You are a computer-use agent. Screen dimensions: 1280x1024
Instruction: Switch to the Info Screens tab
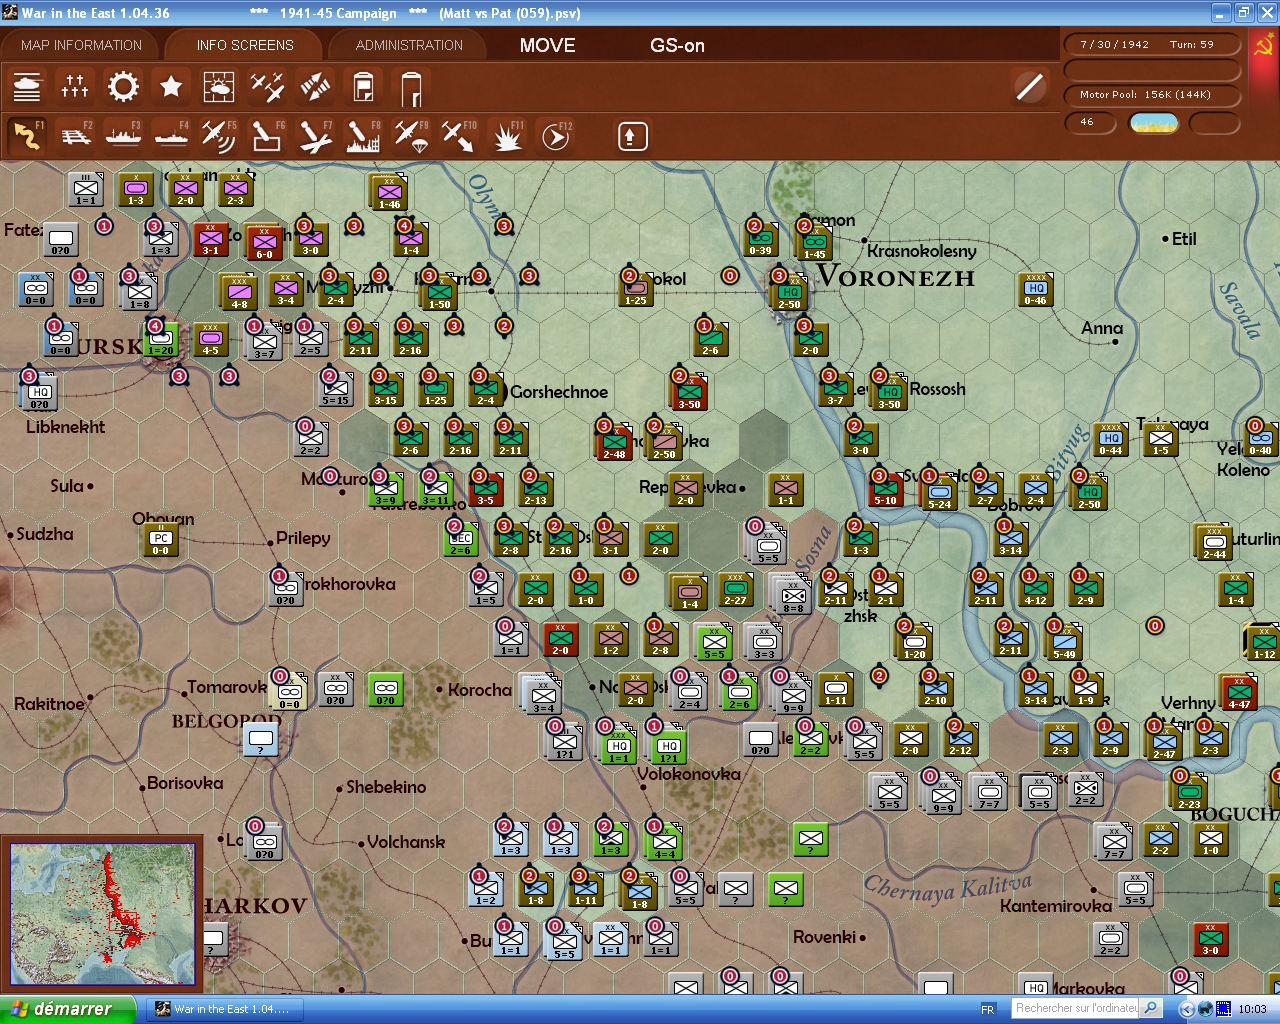point(245,45)
